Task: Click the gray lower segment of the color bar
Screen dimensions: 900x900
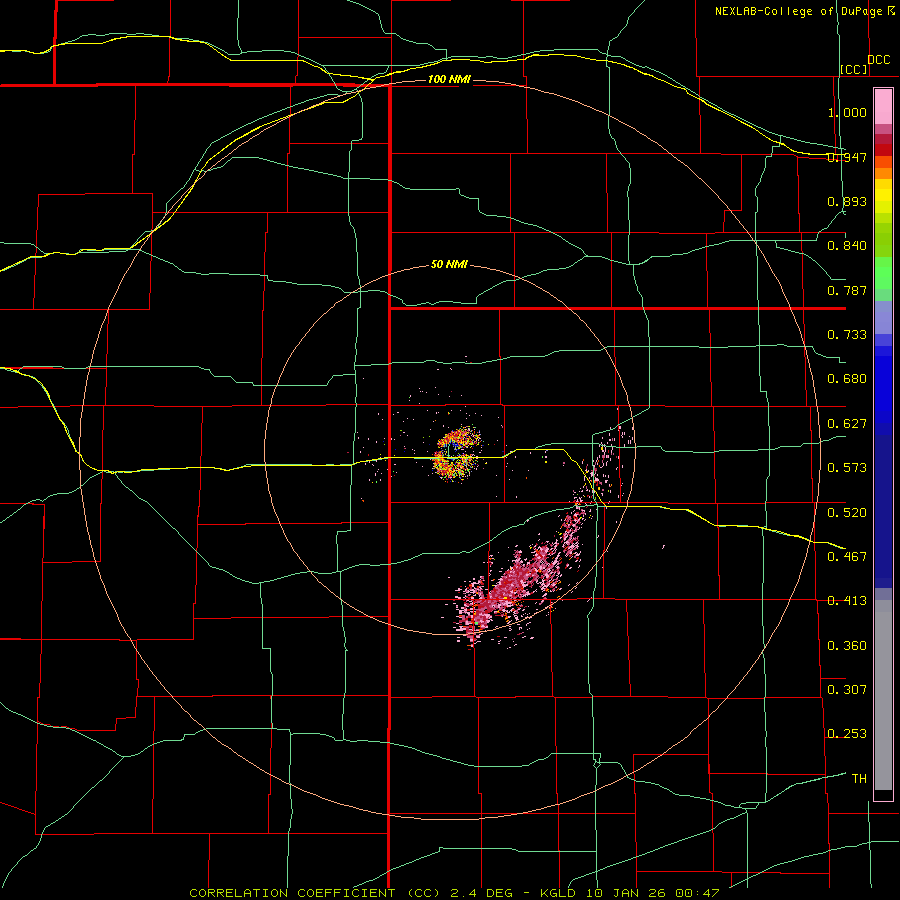Action: [883, 695]
